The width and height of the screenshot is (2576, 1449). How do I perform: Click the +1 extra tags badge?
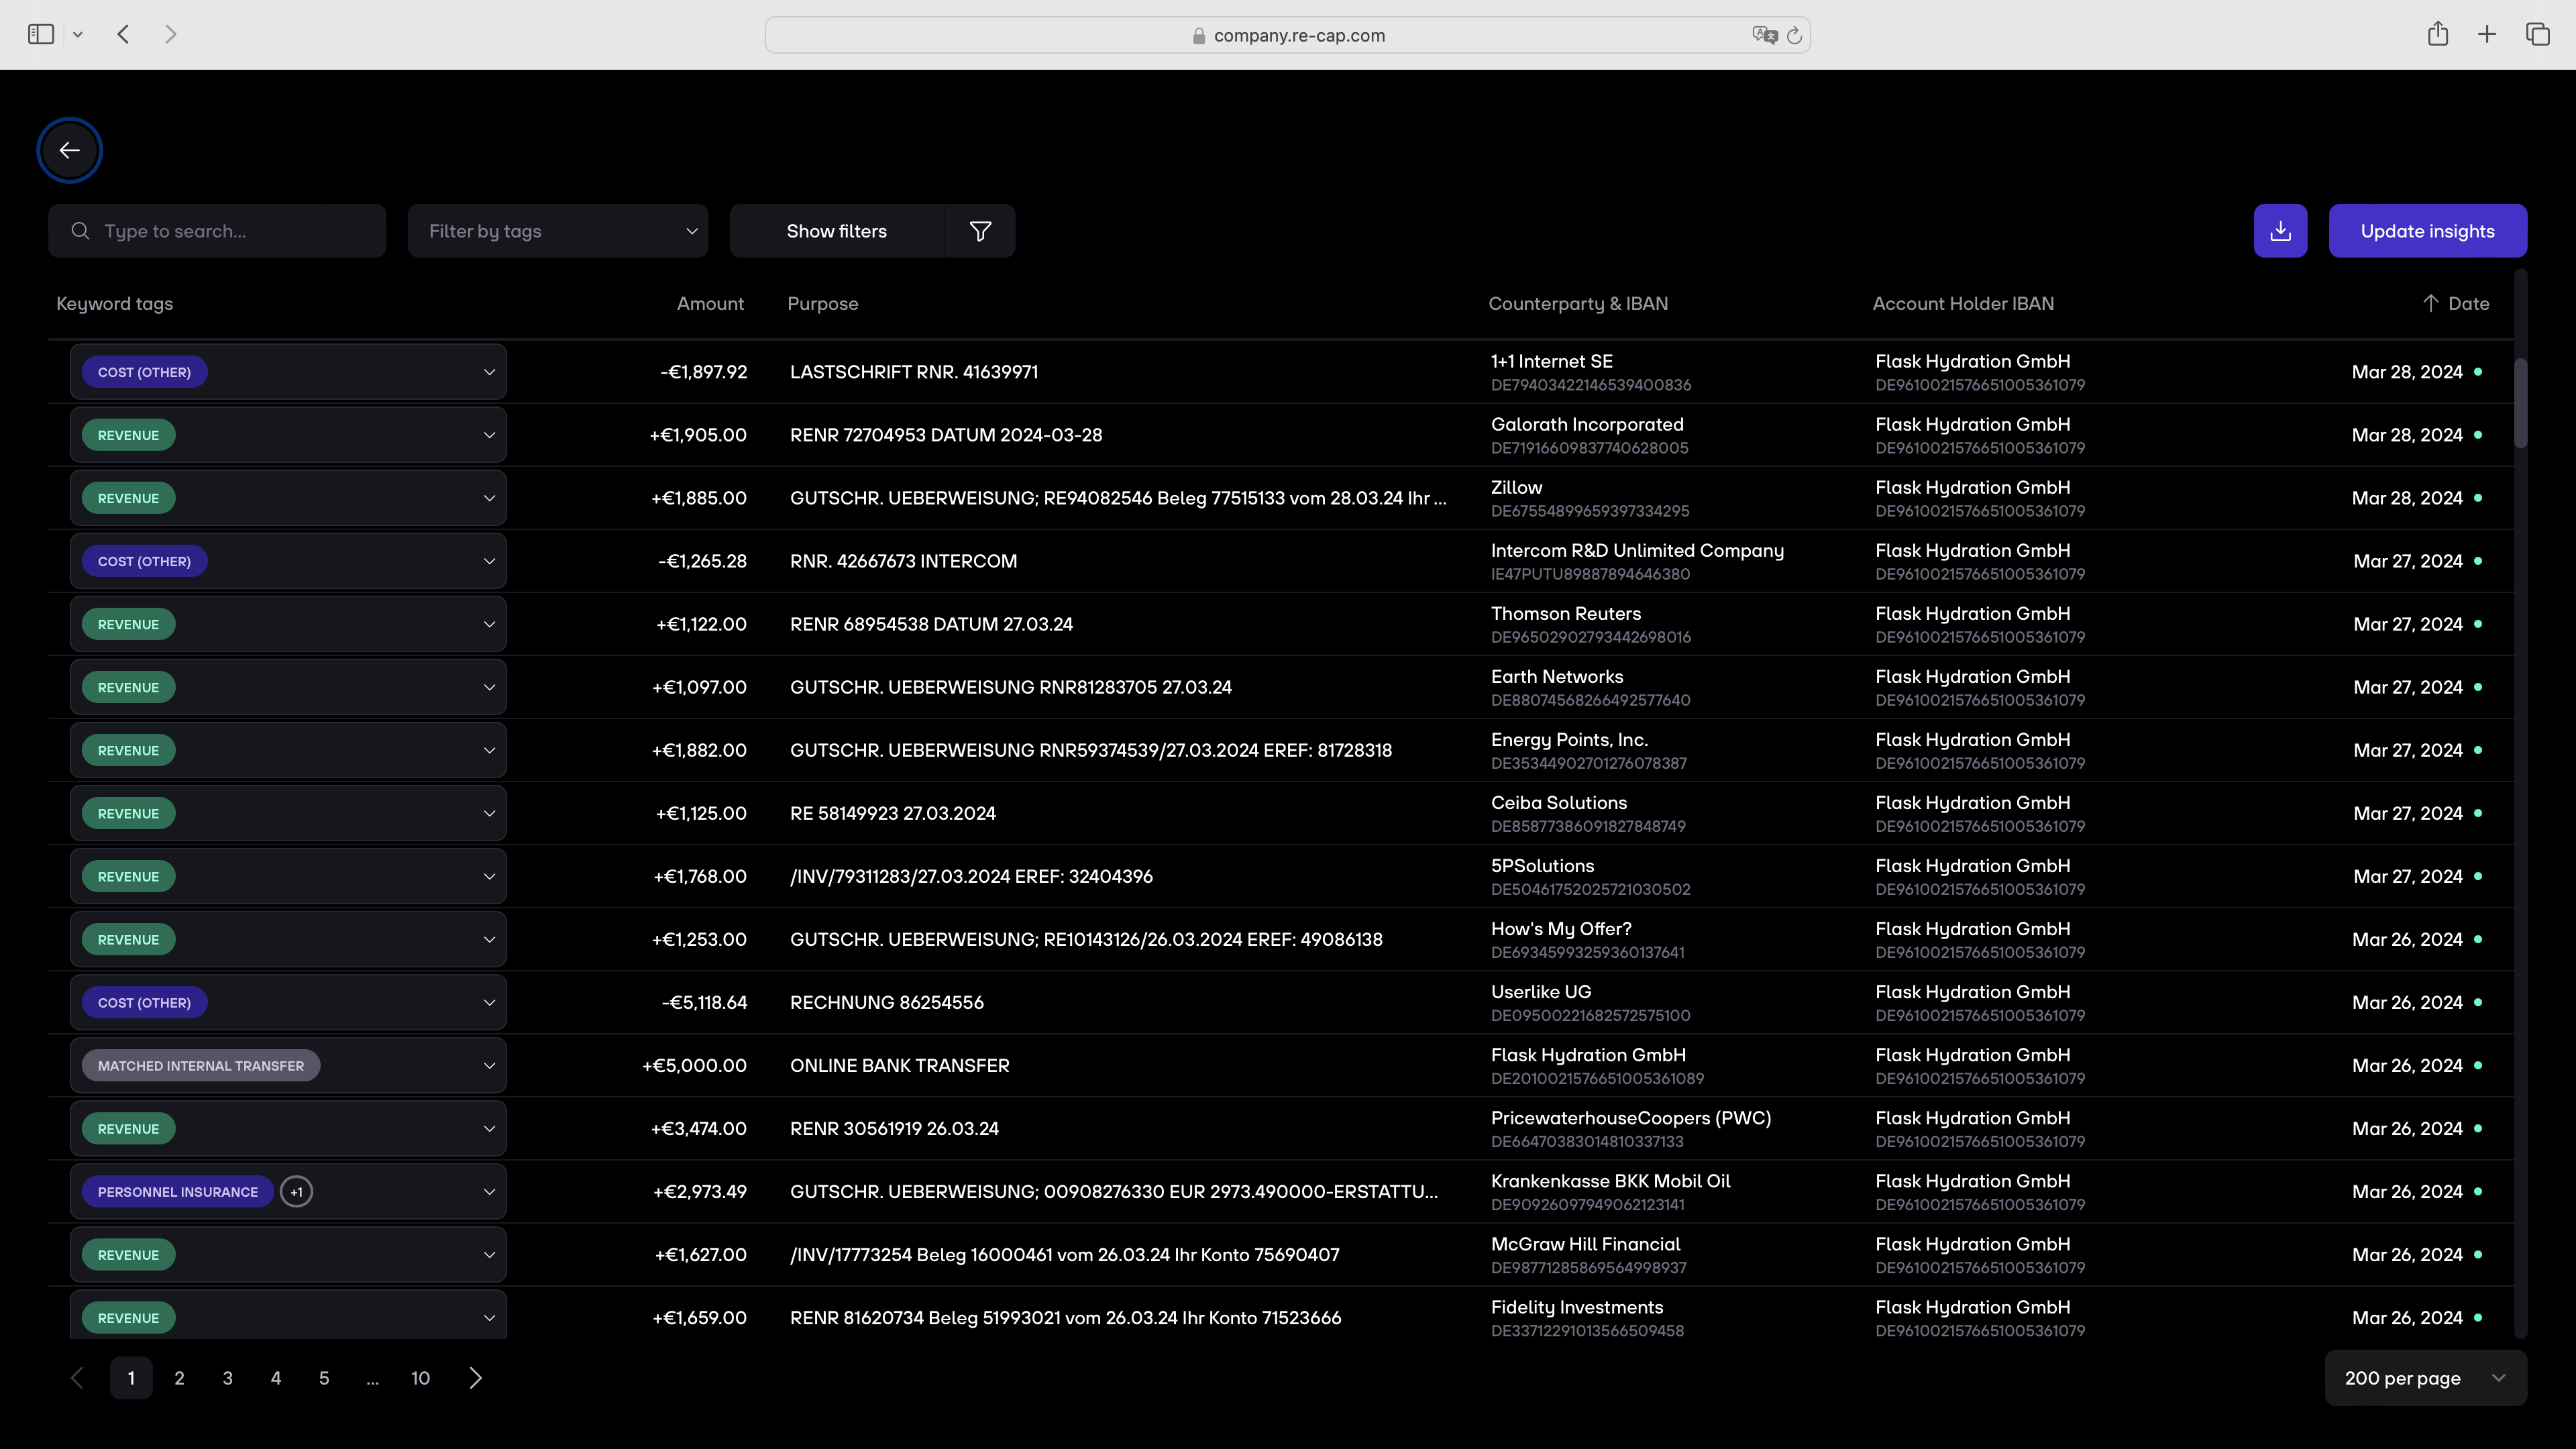296,1192
